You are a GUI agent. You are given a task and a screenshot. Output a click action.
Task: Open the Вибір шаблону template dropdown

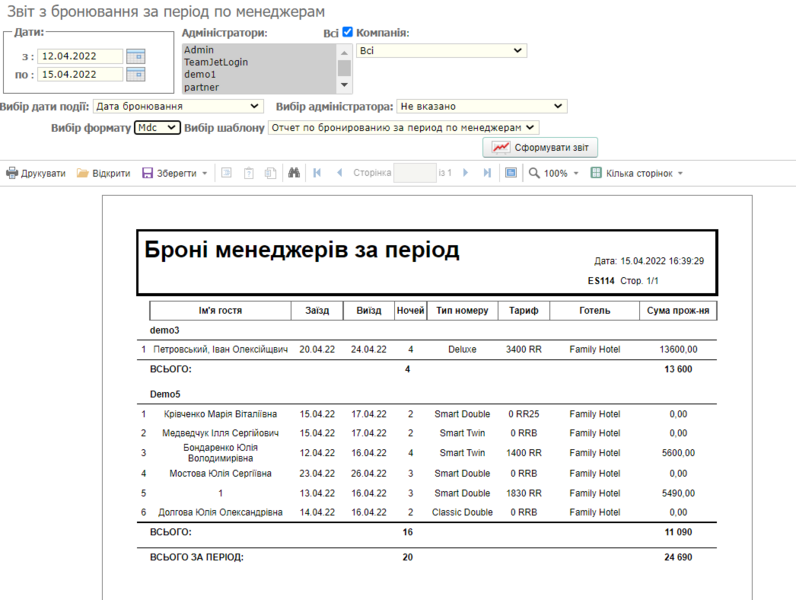403,128
